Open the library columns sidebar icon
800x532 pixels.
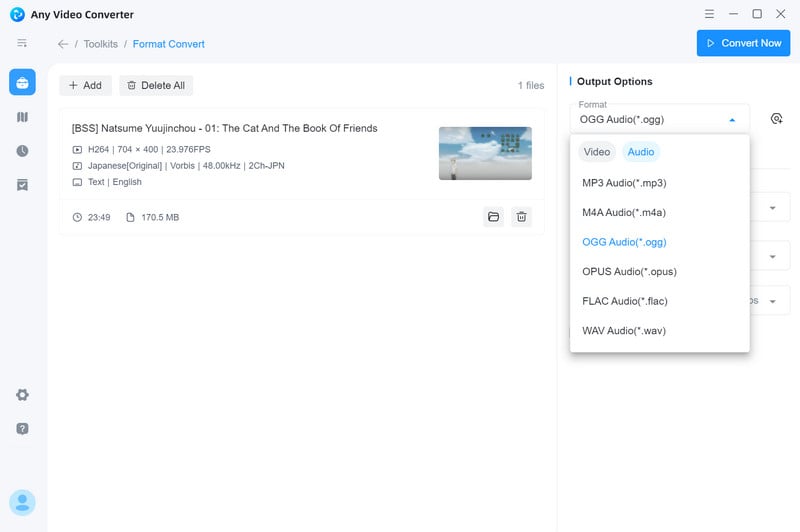22,117
